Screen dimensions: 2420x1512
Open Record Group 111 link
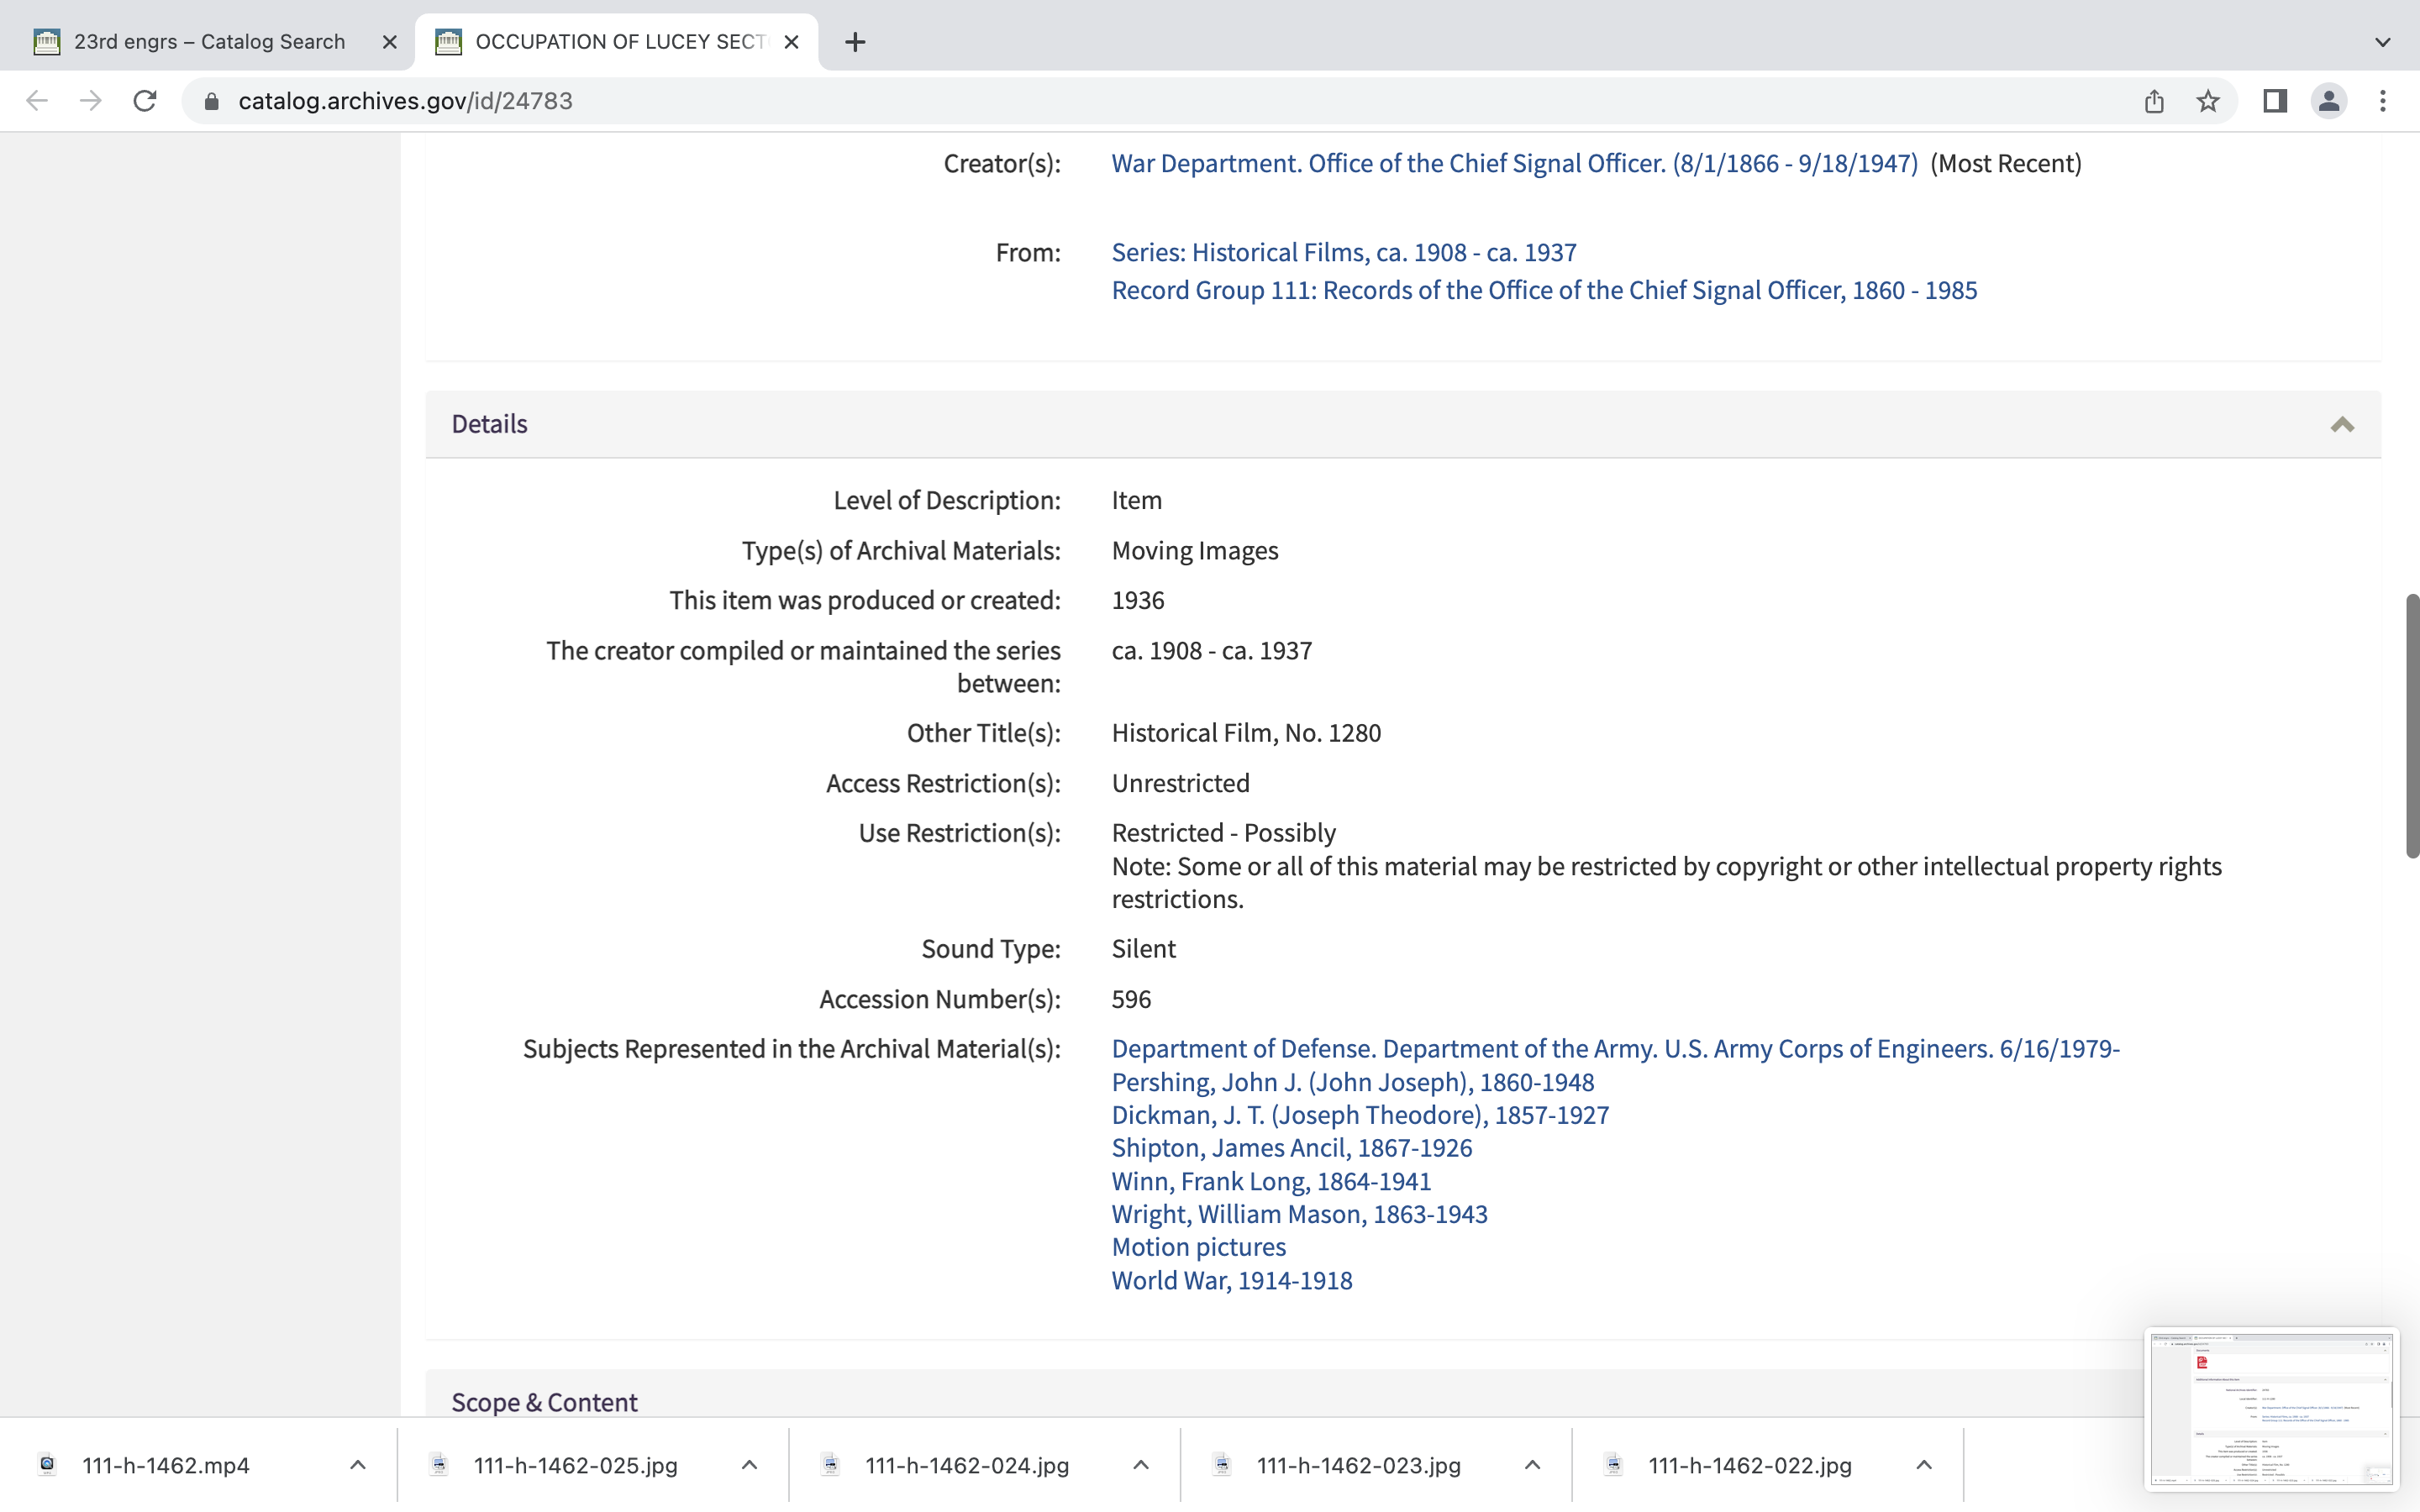(x=1544, y=290)
